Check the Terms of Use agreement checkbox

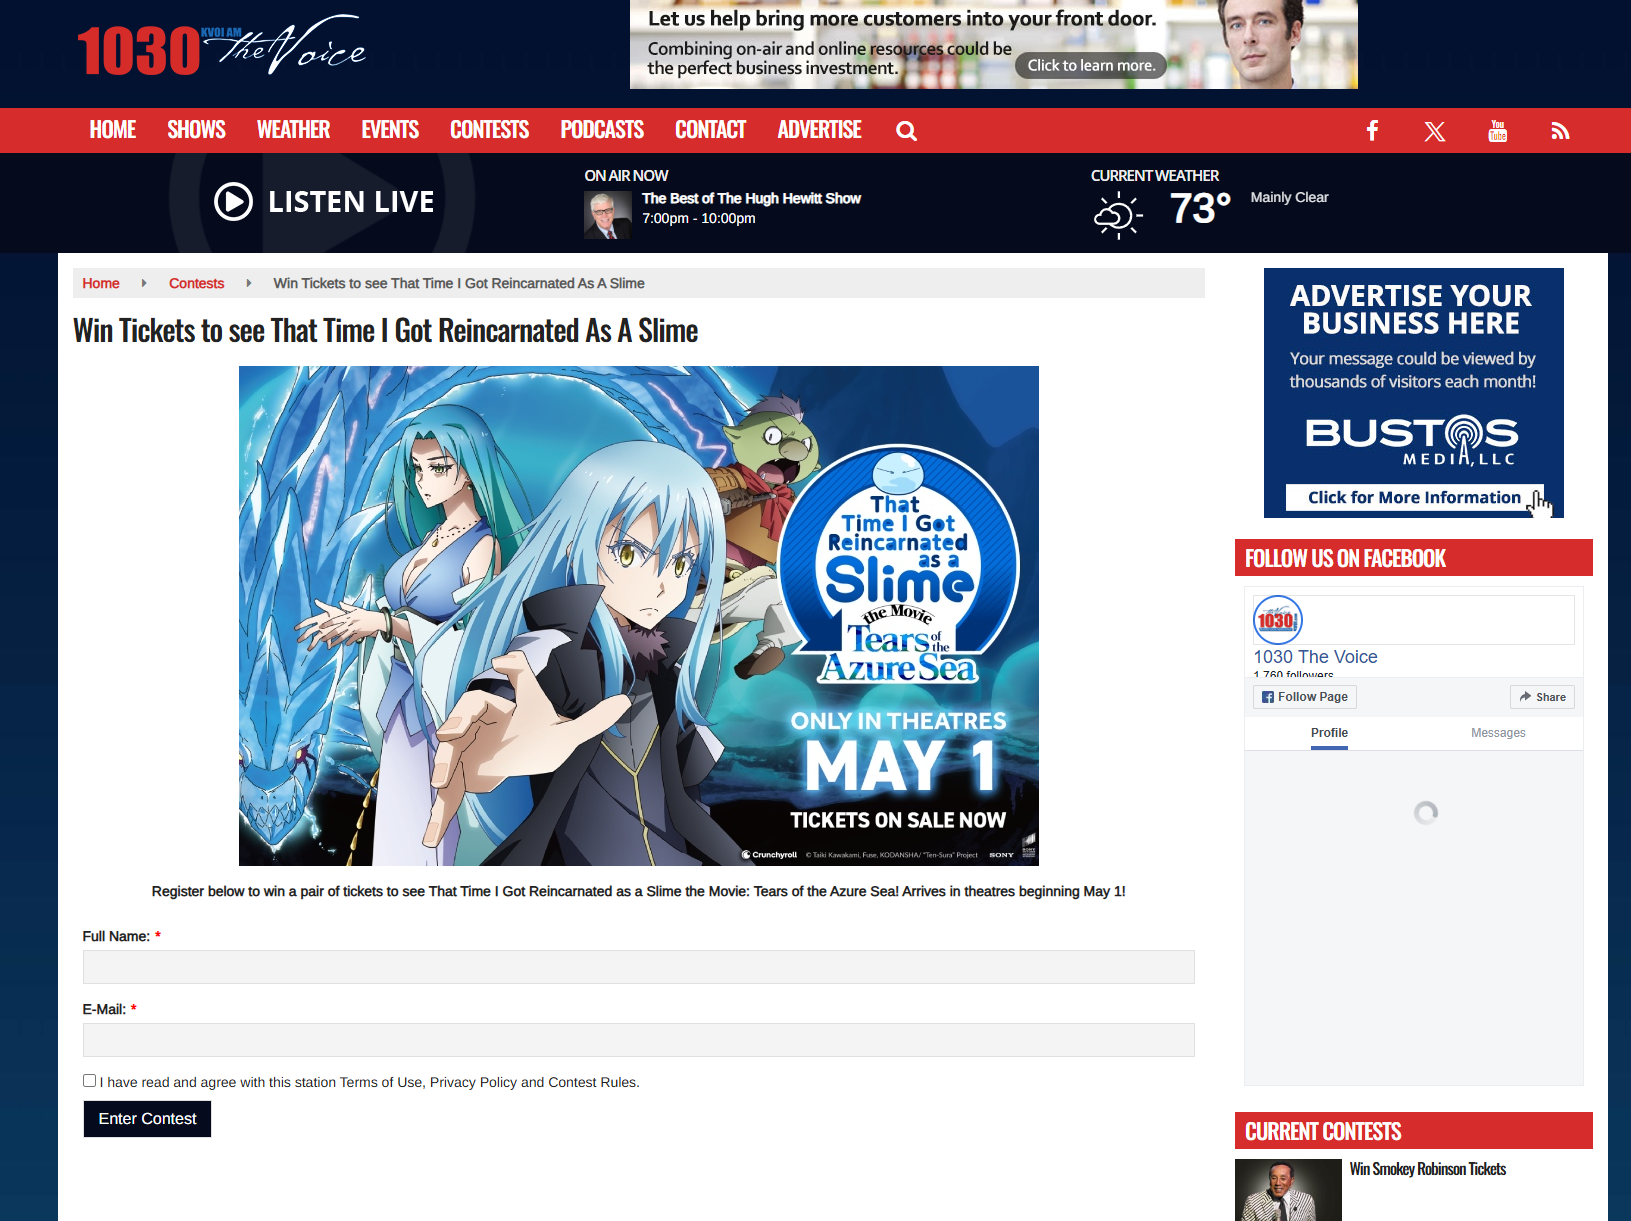coord(90,1081)
